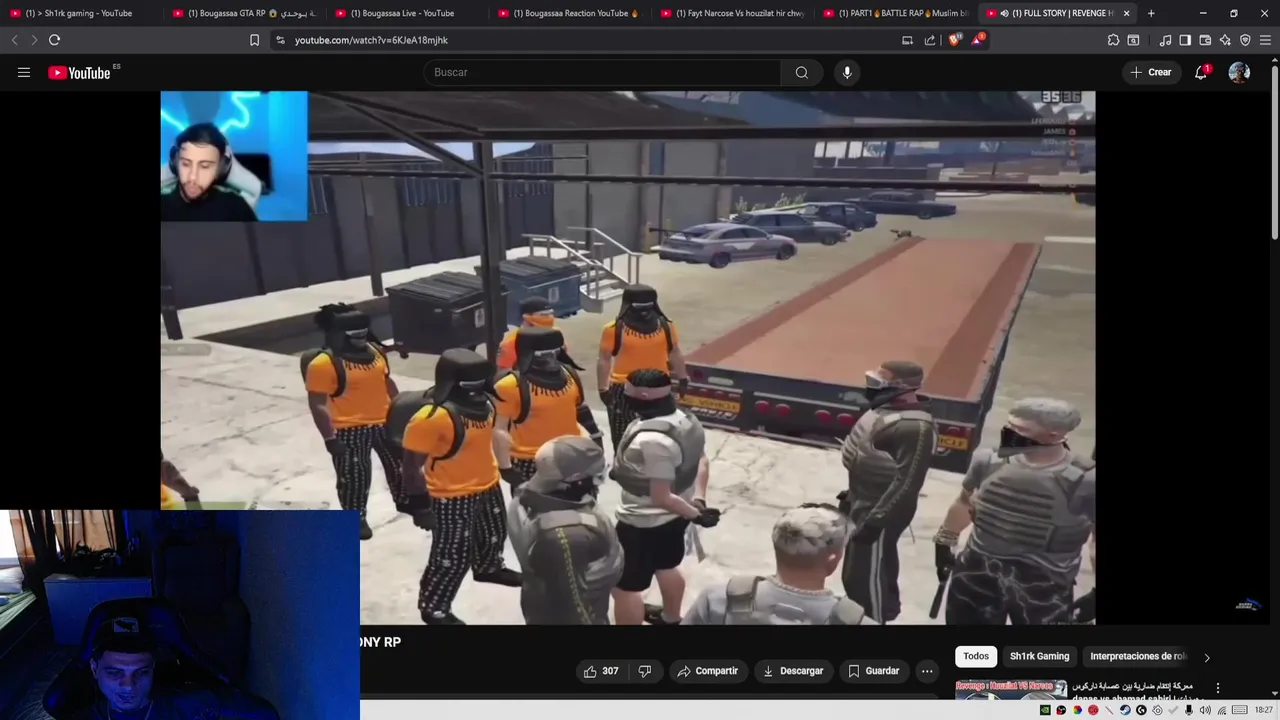
Task: Click the video tab search icon in toolbar
Action: coord(1133,40)
